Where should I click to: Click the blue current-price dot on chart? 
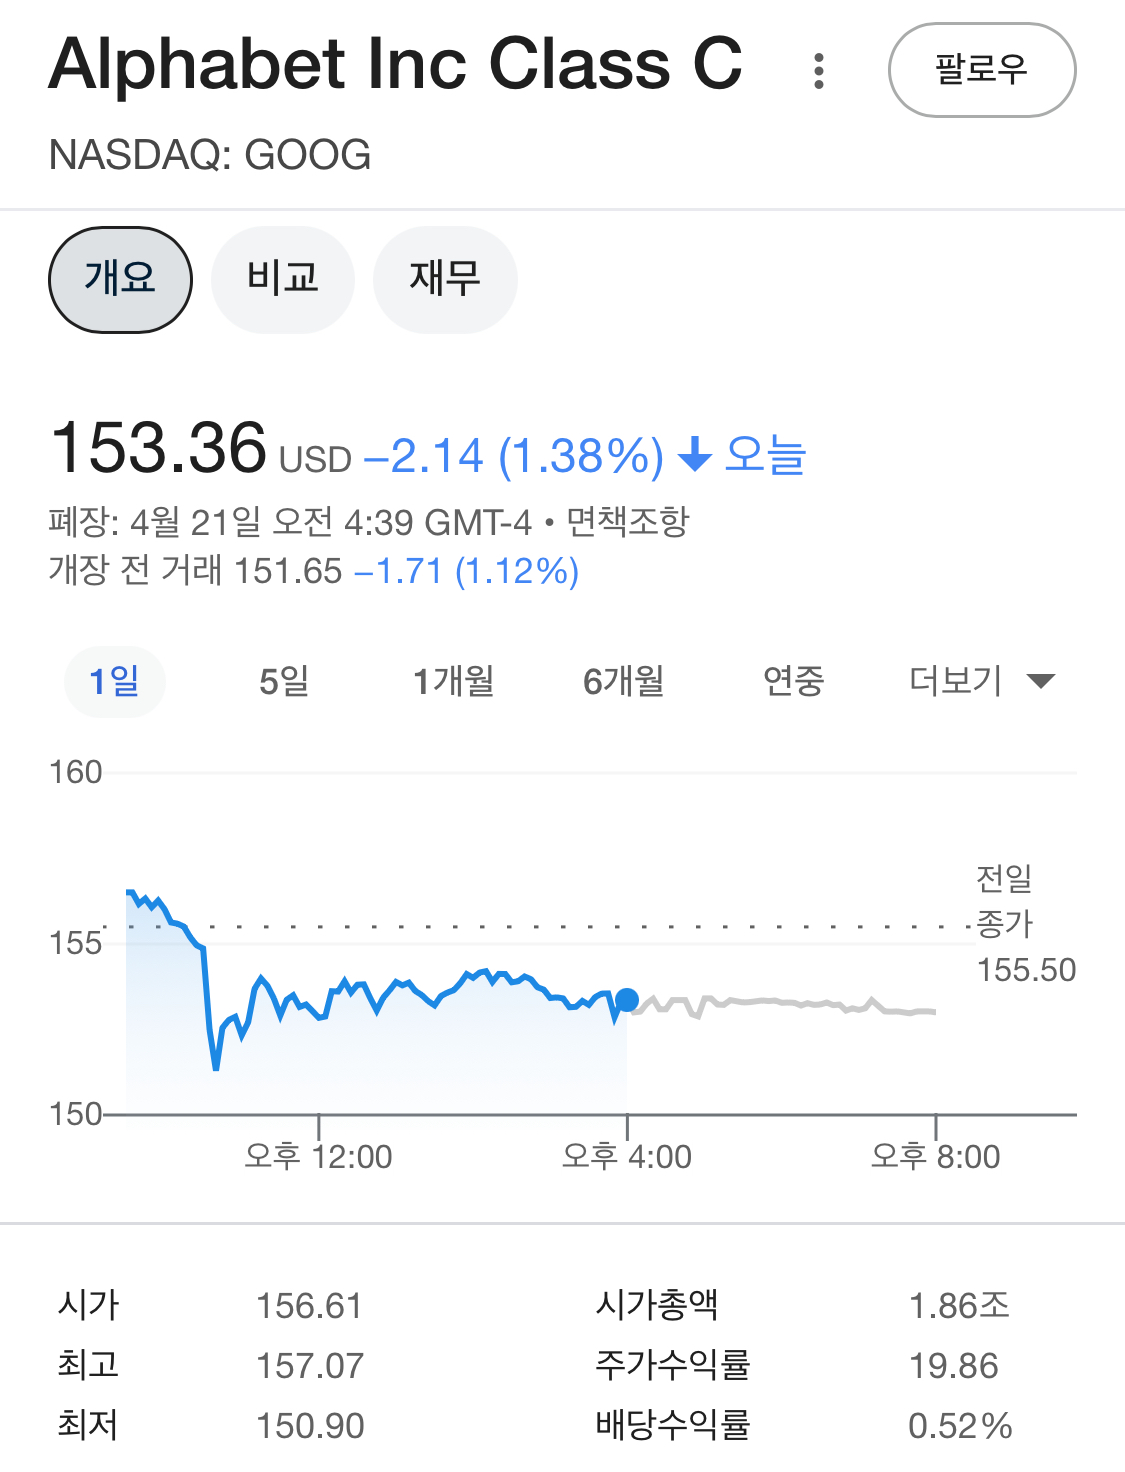tap(627, 1000)
